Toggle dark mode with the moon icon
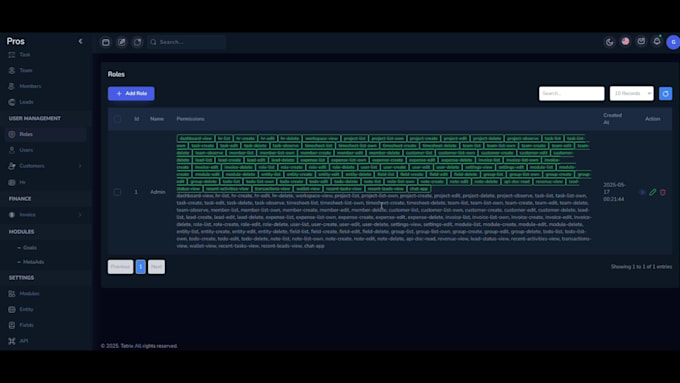 tap(609, 42)
